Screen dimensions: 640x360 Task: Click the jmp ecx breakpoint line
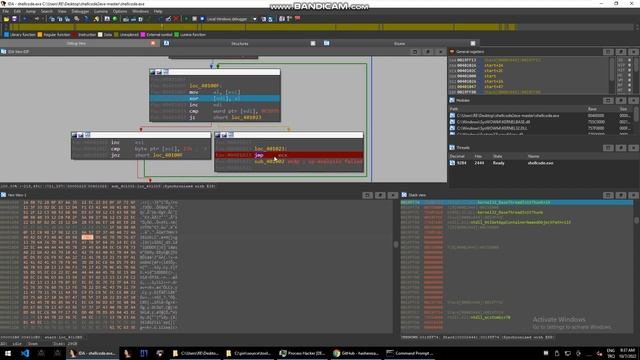289,155
